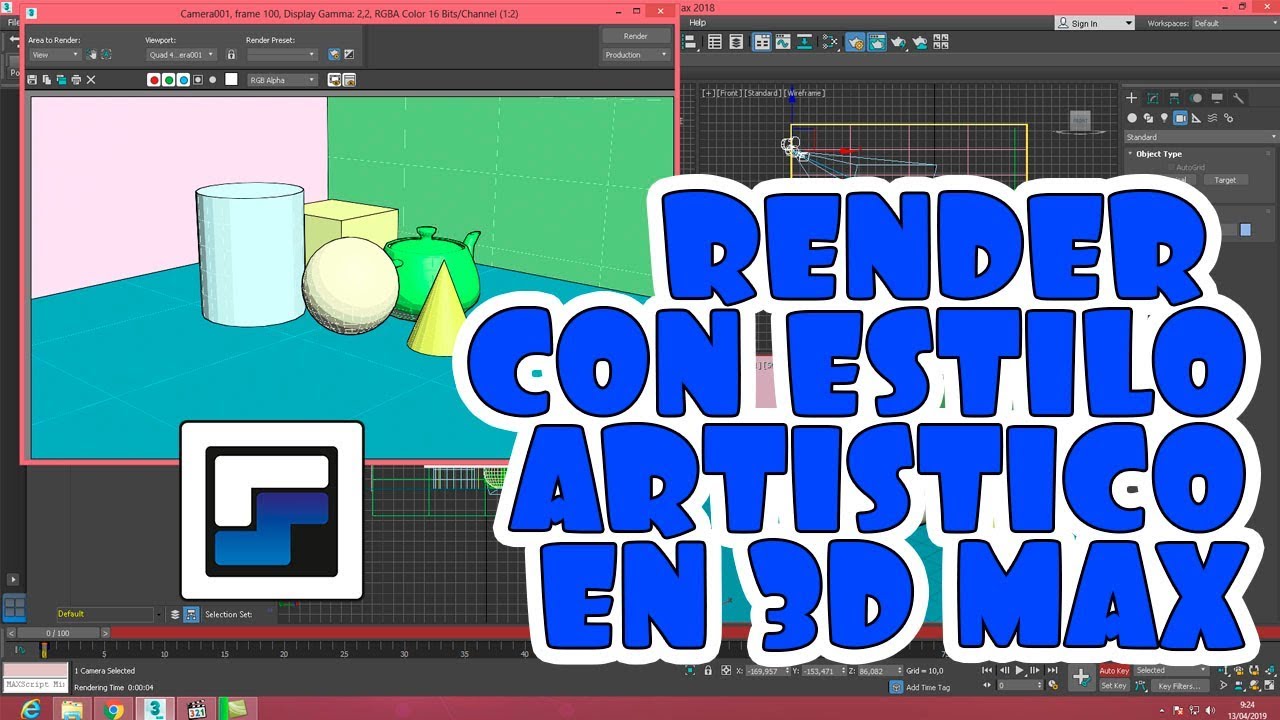This screenshot has height=720, width=1280.
Task: Open Render Setup from frame window
Action: 334,54
